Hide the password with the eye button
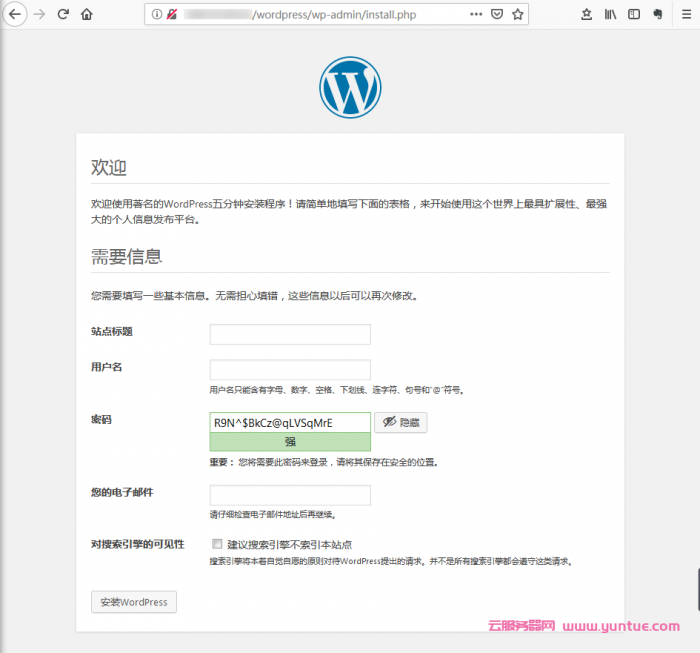Screen dimensions: 700x653 click(400, 423)
